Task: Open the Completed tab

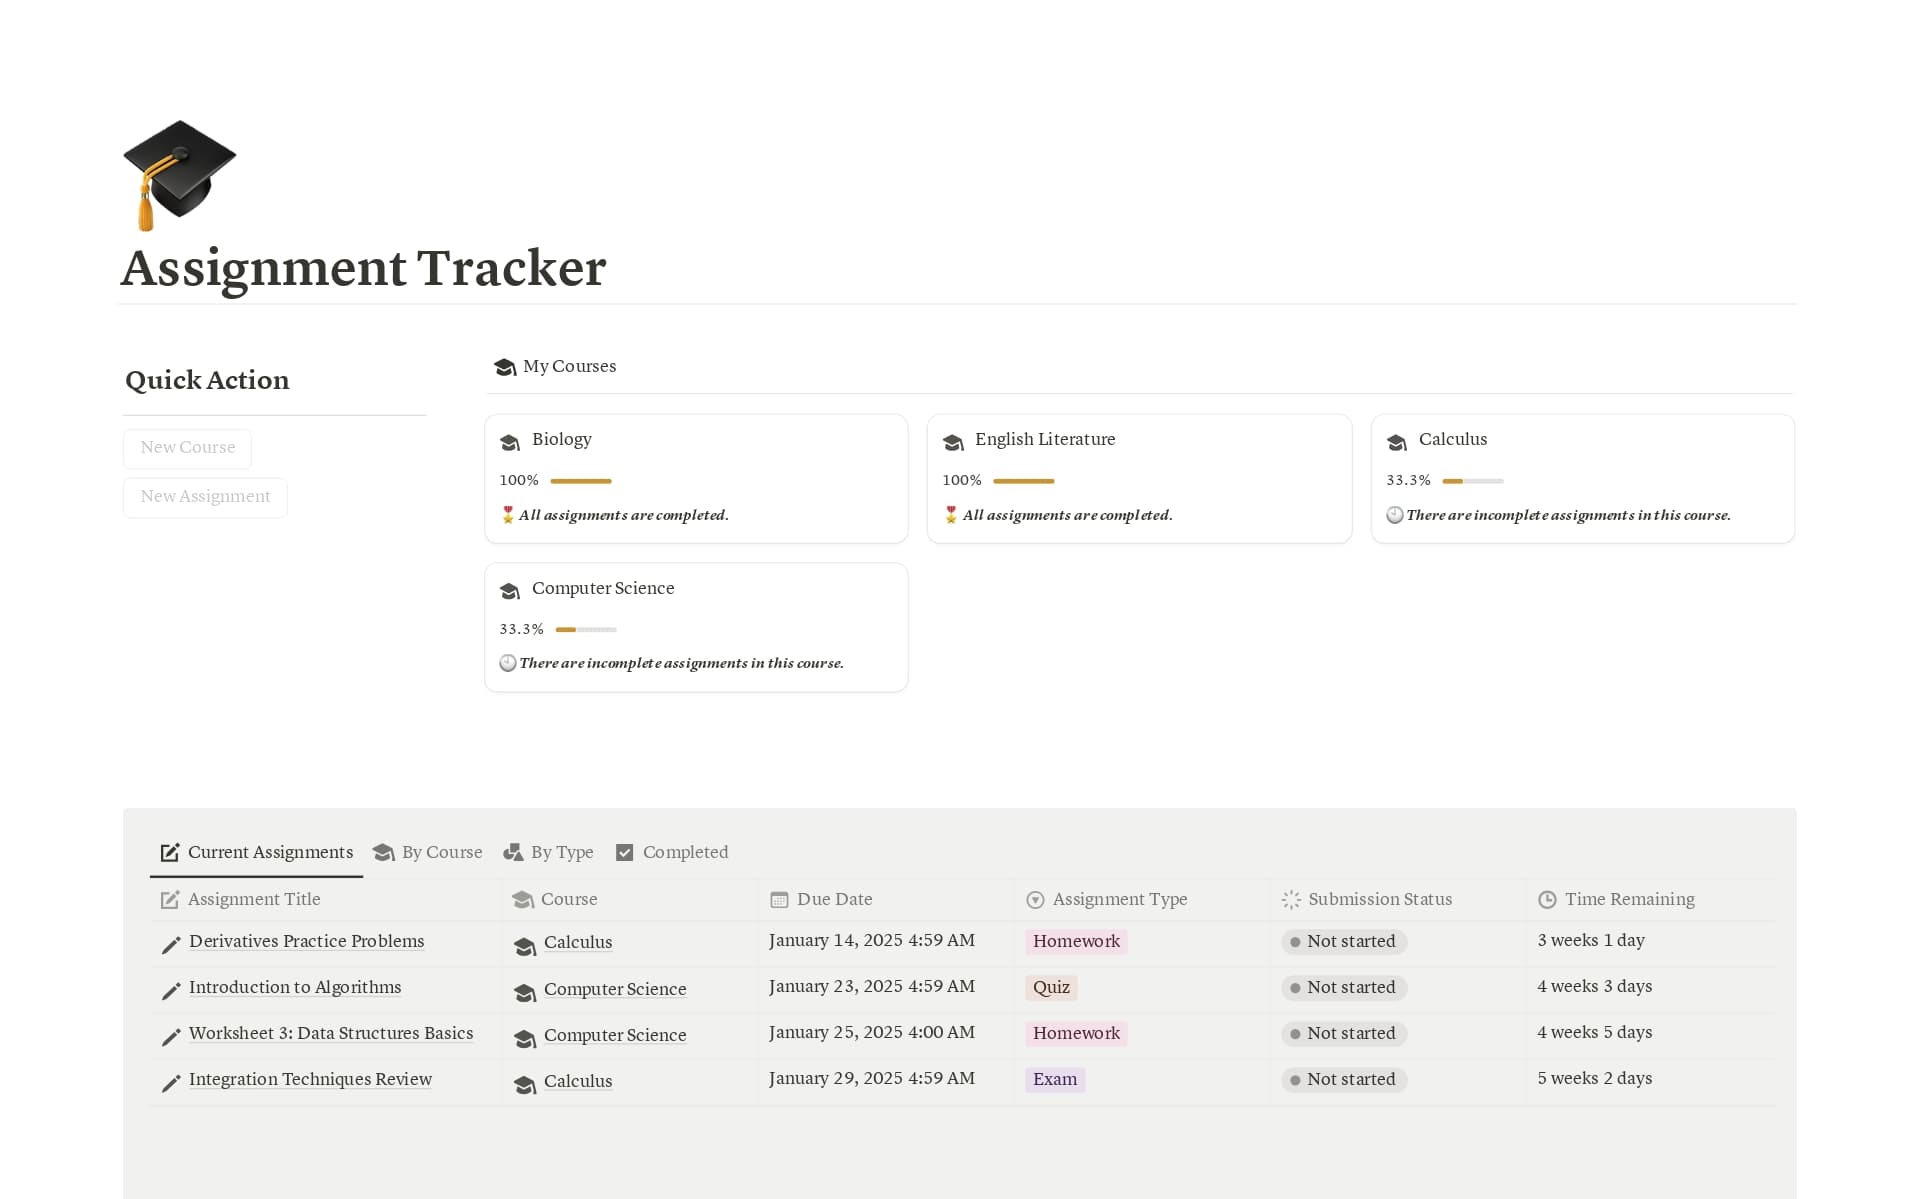Action: click(684, 852)
